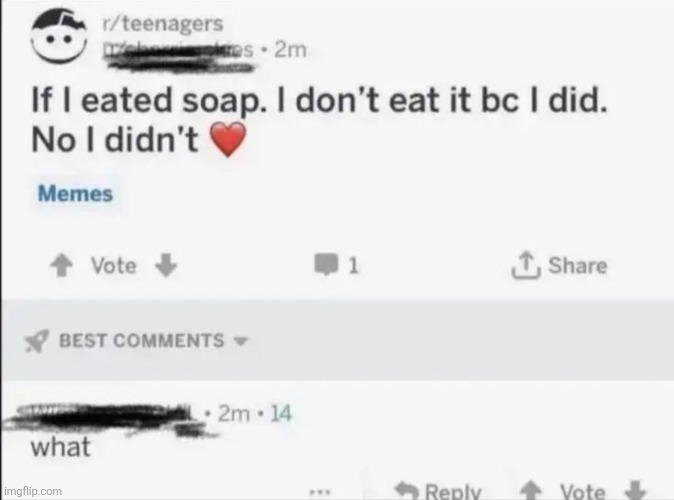Click the rocket icon beside Best Comments
This screenshot has height=500, width=674.
37,340
